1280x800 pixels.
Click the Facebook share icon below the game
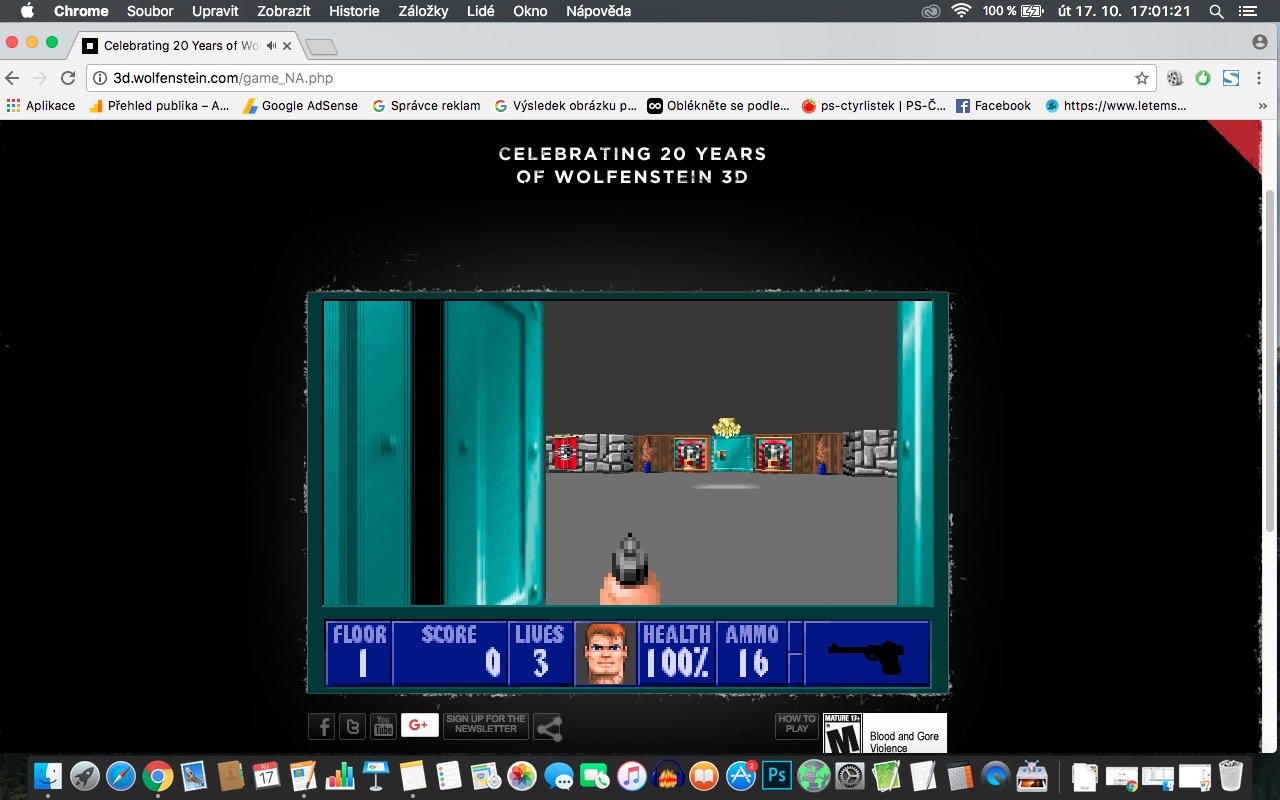(321, 726)
